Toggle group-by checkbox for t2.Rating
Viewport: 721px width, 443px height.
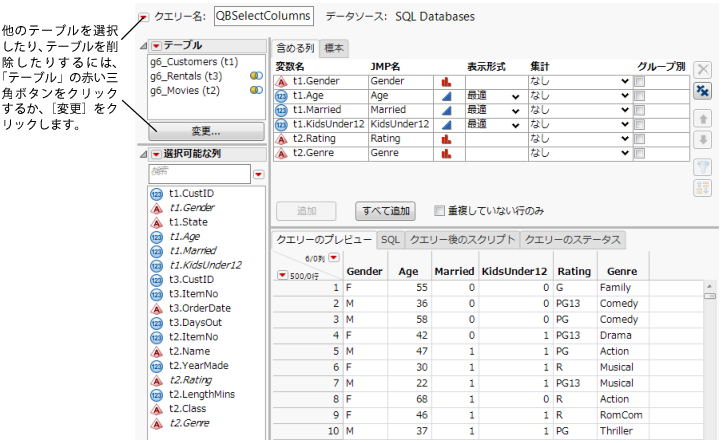click(x=640, y=138)
